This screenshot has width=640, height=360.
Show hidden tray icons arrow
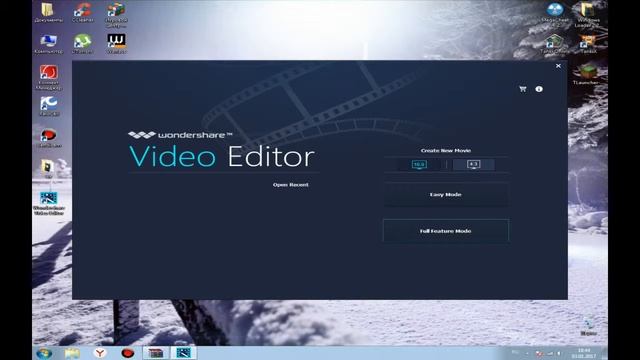(527, 353)
